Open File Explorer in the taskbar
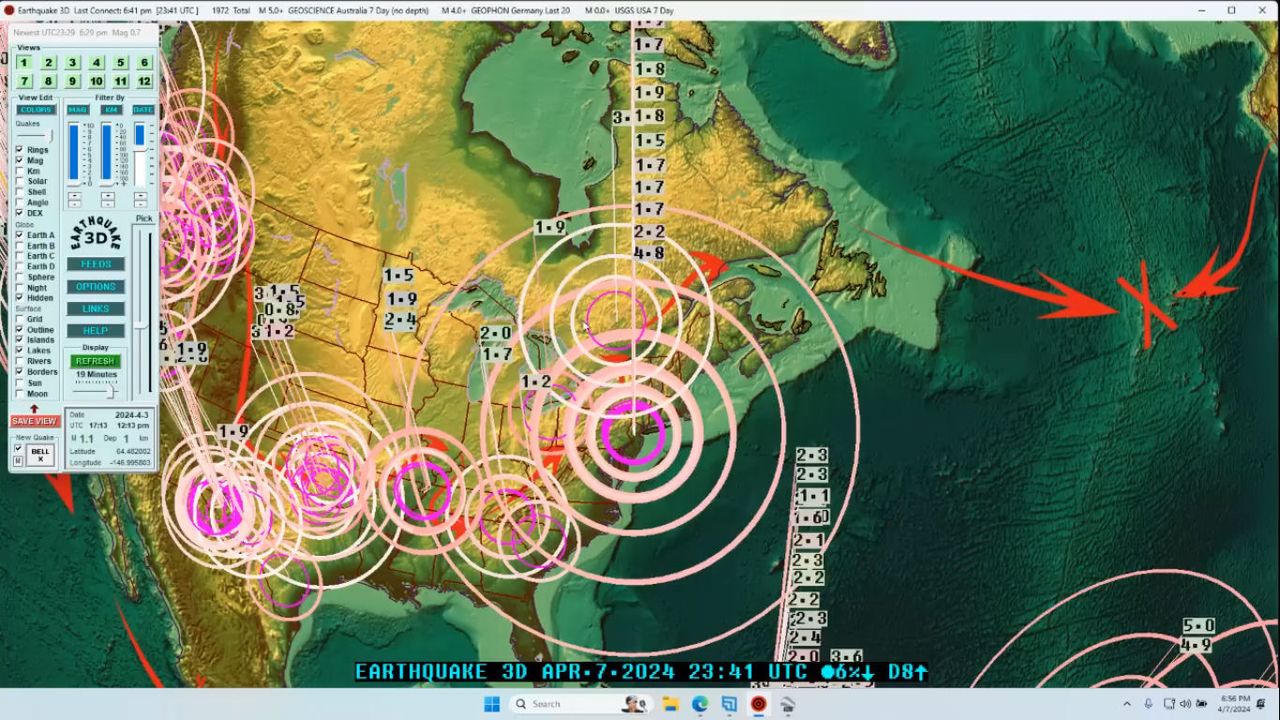Screen dimensions: 1280x720 (x=671, y=704)
